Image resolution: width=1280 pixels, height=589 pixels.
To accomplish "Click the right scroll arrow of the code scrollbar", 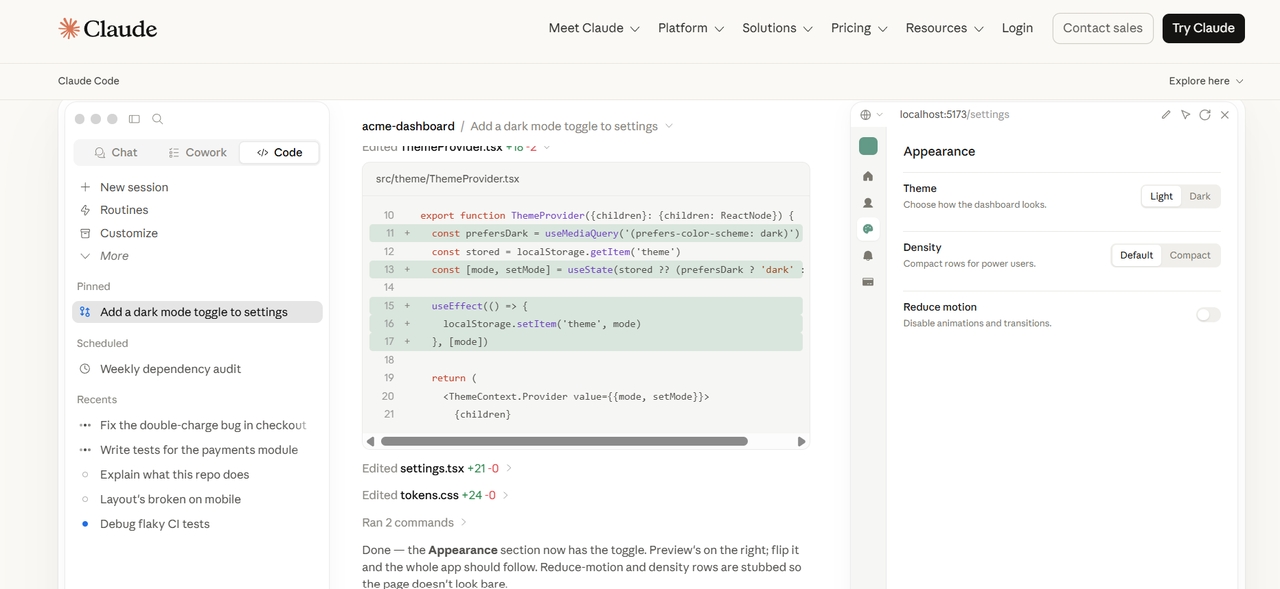I will tap(801, 441).
